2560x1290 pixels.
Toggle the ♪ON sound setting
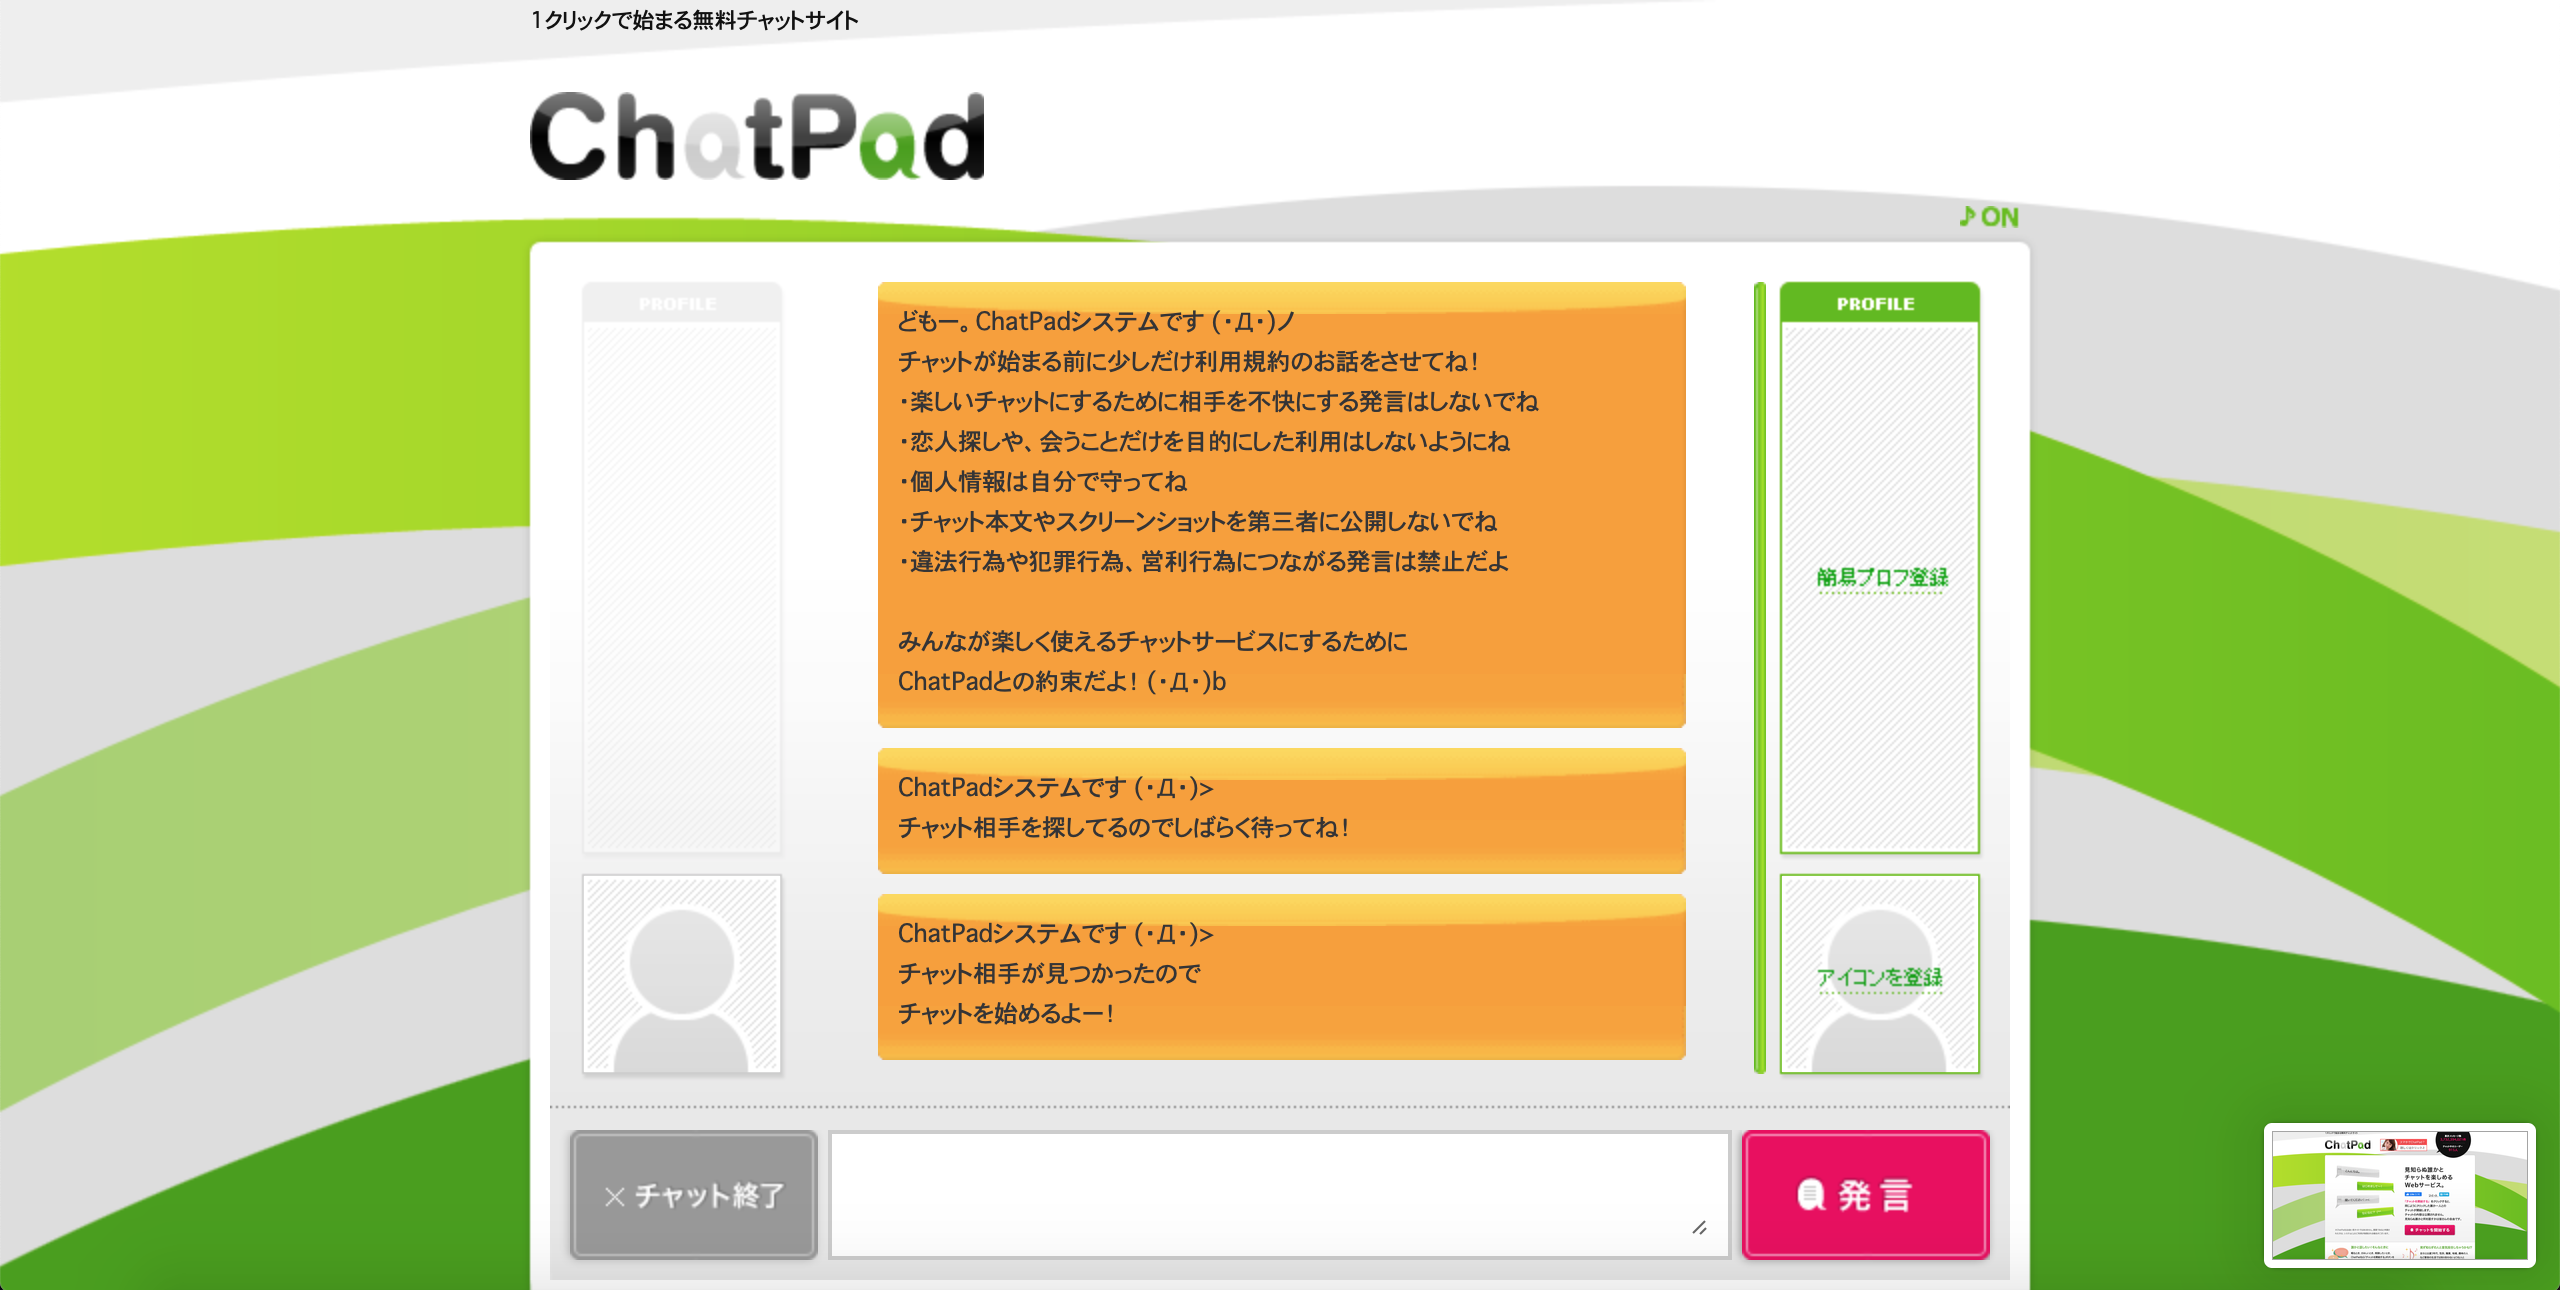pos(1989,217)
